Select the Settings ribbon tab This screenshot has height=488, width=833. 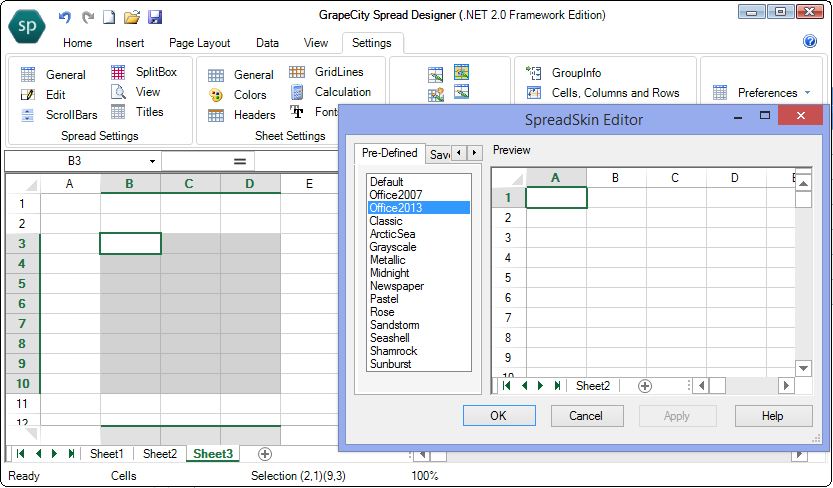tap(372, 43)
